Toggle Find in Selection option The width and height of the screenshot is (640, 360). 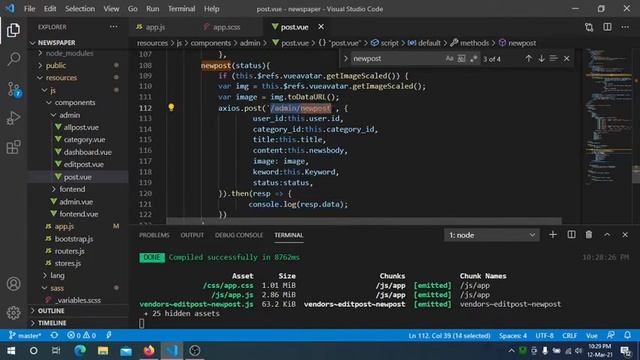553,59
